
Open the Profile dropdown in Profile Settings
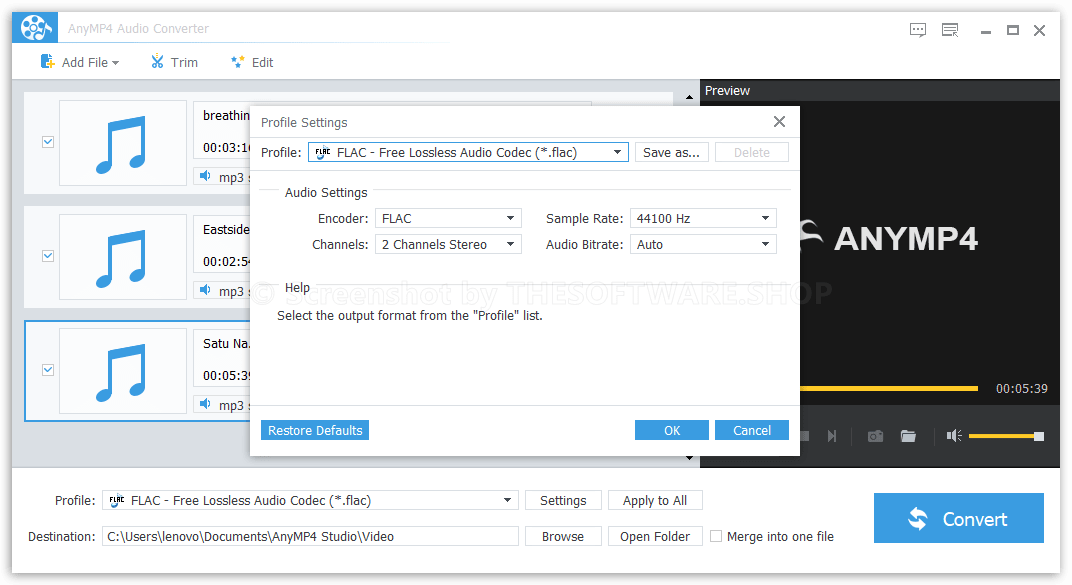click(x=468, y=152)
